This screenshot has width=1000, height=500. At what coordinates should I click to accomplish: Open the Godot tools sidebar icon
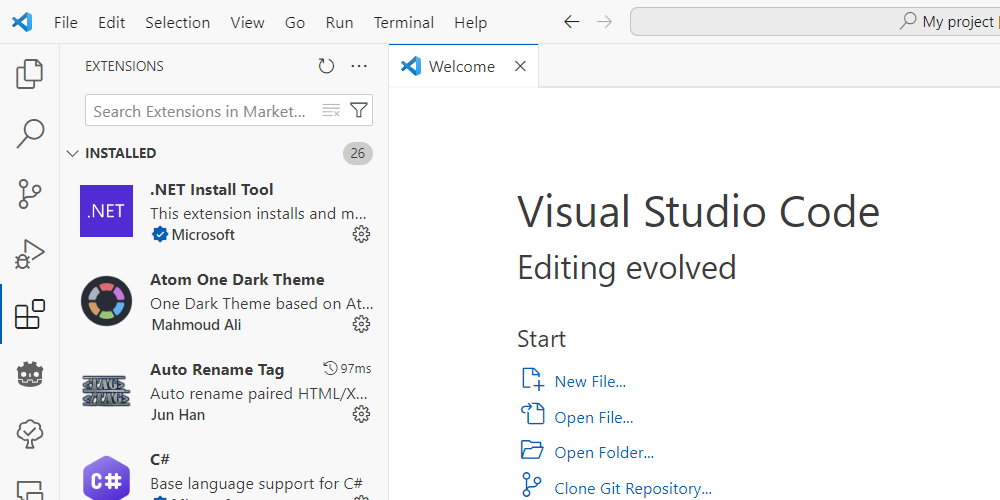[30, 374]
